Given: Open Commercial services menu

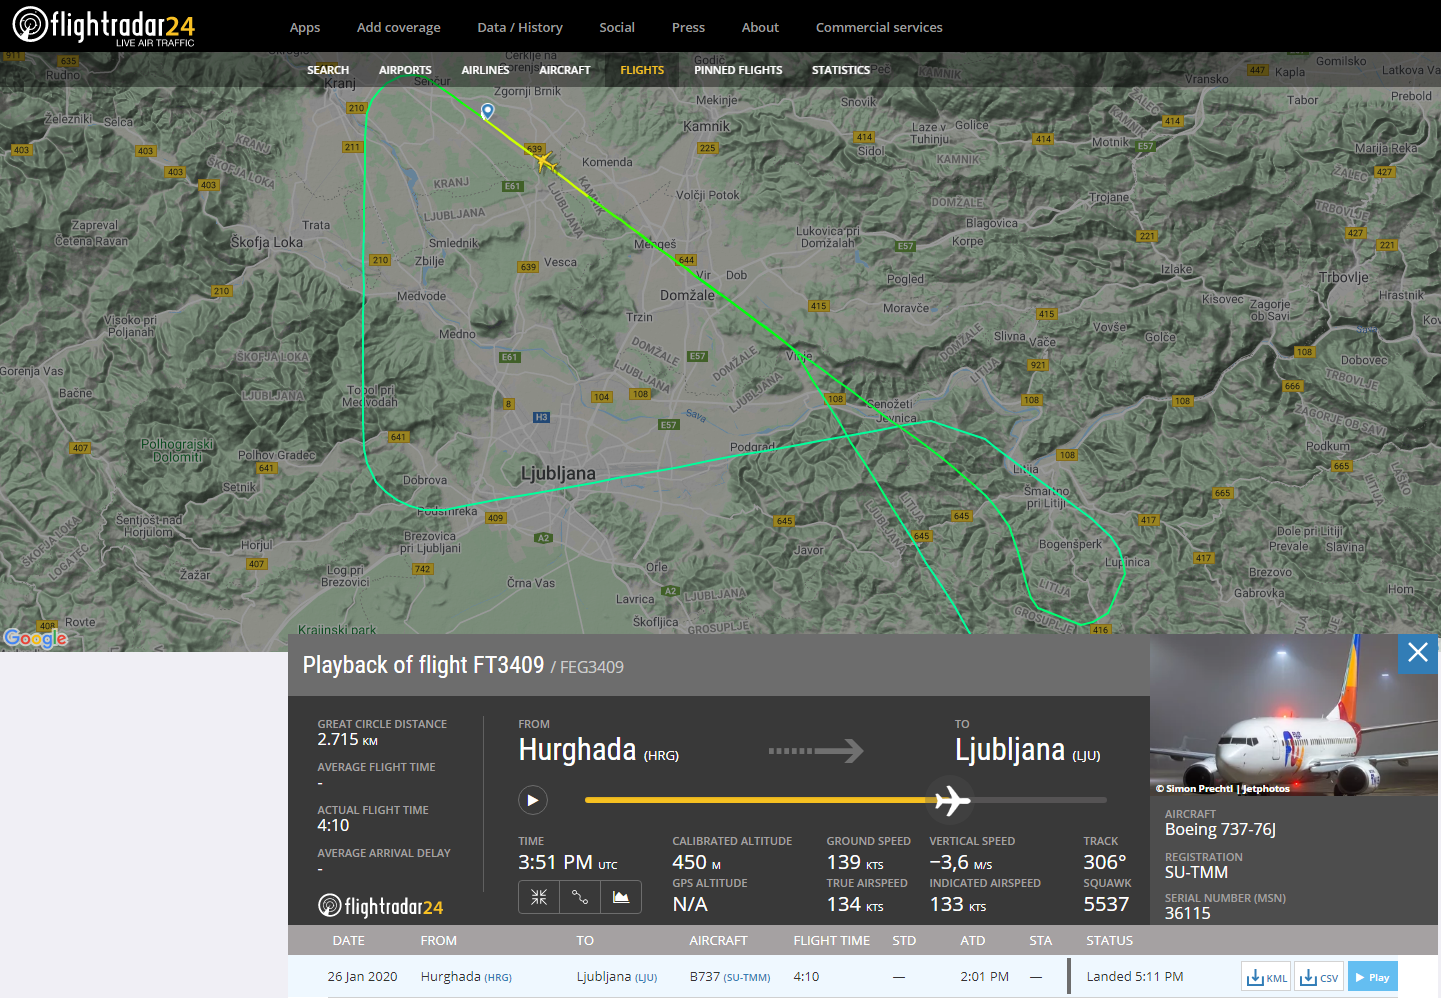Looking at the screenshot, I should pos(879,27).
